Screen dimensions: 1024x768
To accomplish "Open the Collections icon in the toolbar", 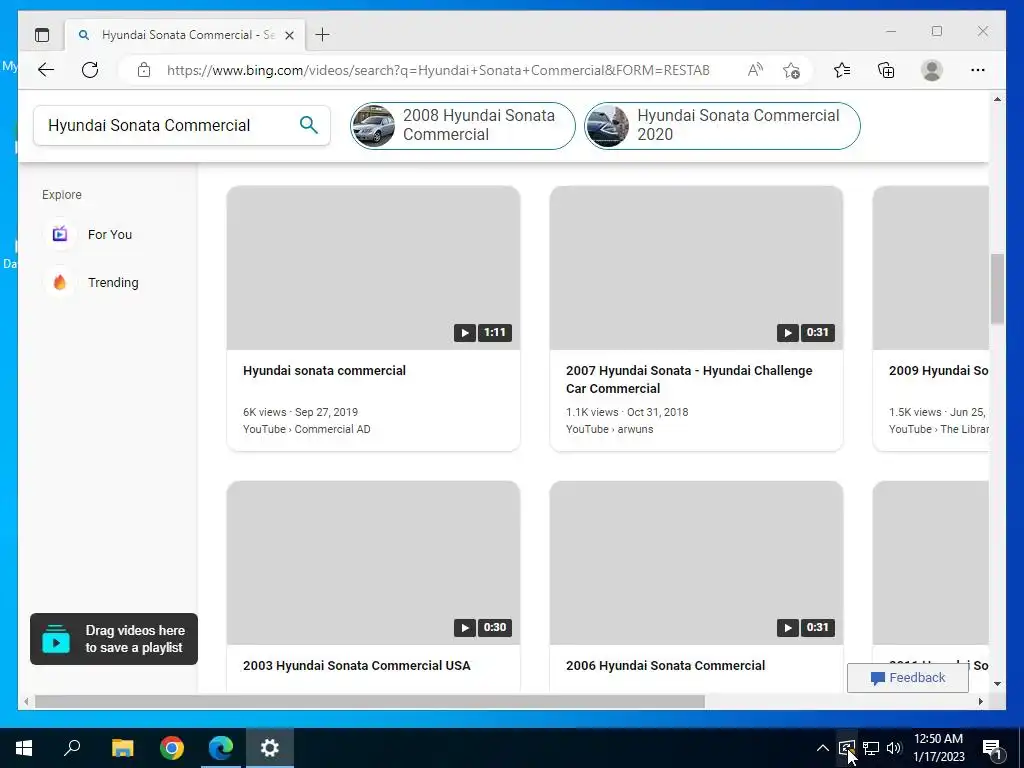I will (886, 70).
